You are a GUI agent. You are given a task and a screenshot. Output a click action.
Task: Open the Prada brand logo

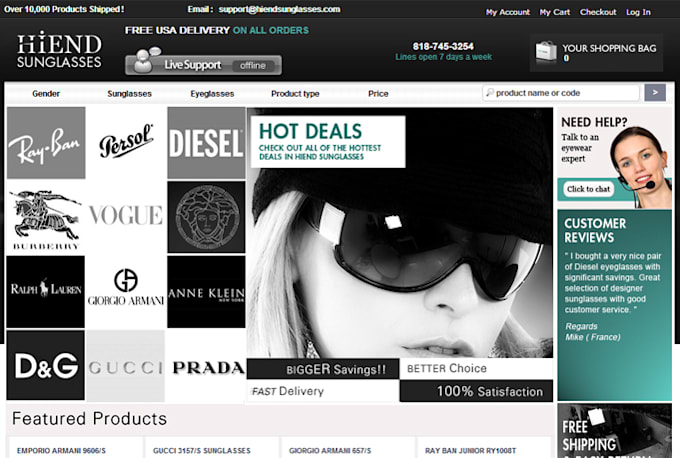pyautogui.click(x=209, y=368)
